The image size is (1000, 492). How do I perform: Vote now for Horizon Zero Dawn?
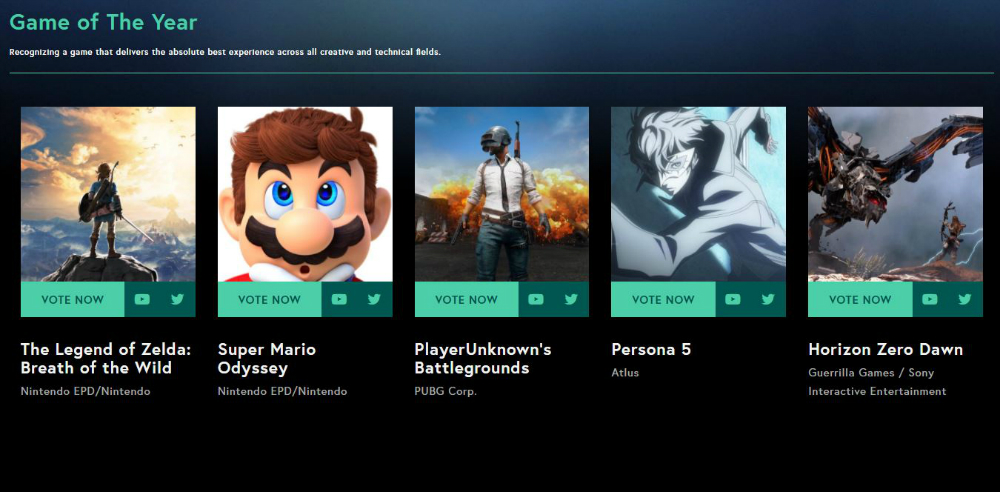tap(860, 299)
